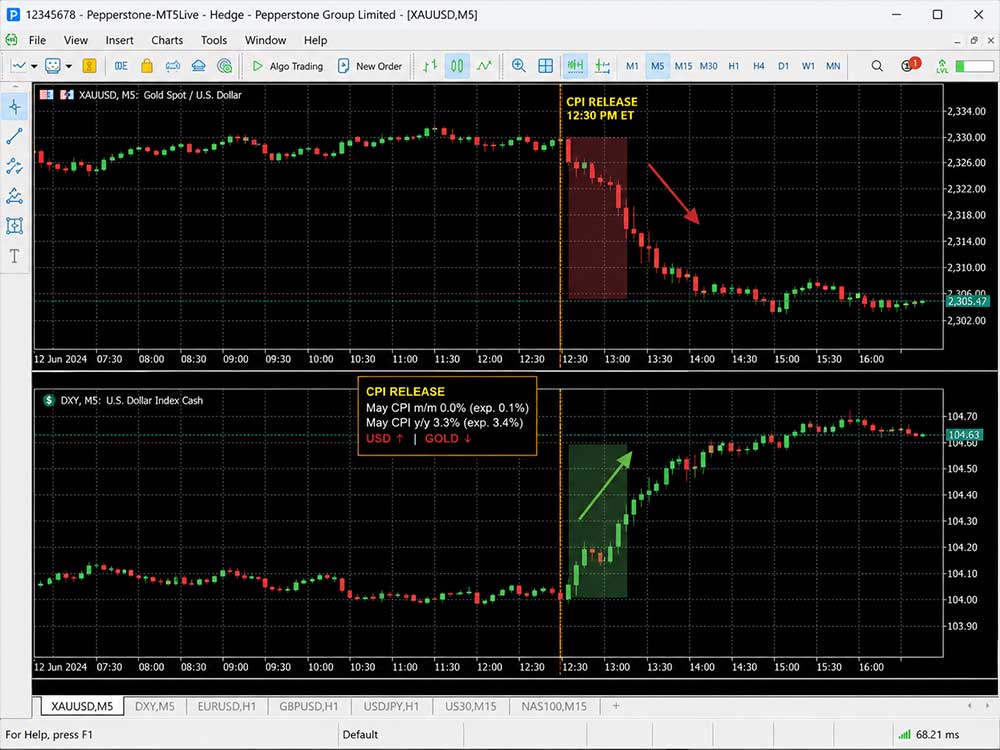Image resolution: width=1000 pixels, height=750 pixels.
Task: Open the Strategy Tester radar icon
Action: (224, 66)
